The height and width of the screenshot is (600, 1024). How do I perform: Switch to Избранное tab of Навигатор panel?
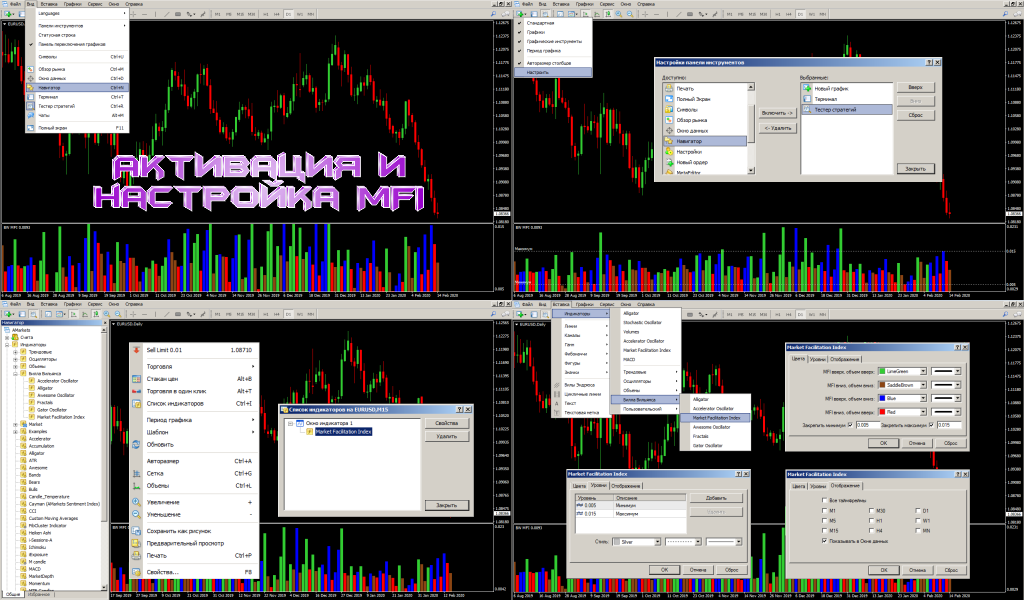39,595
